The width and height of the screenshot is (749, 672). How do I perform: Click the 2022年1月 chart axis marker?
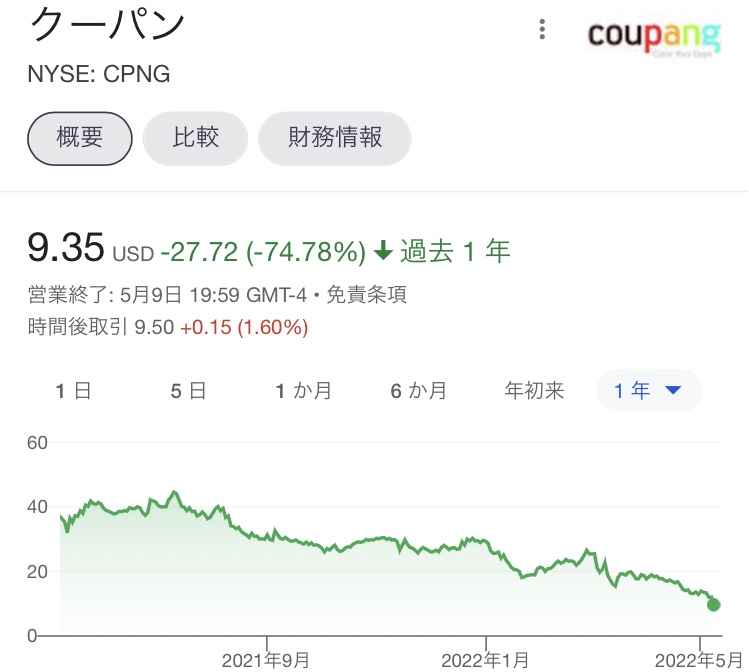[x=485, y=660]
